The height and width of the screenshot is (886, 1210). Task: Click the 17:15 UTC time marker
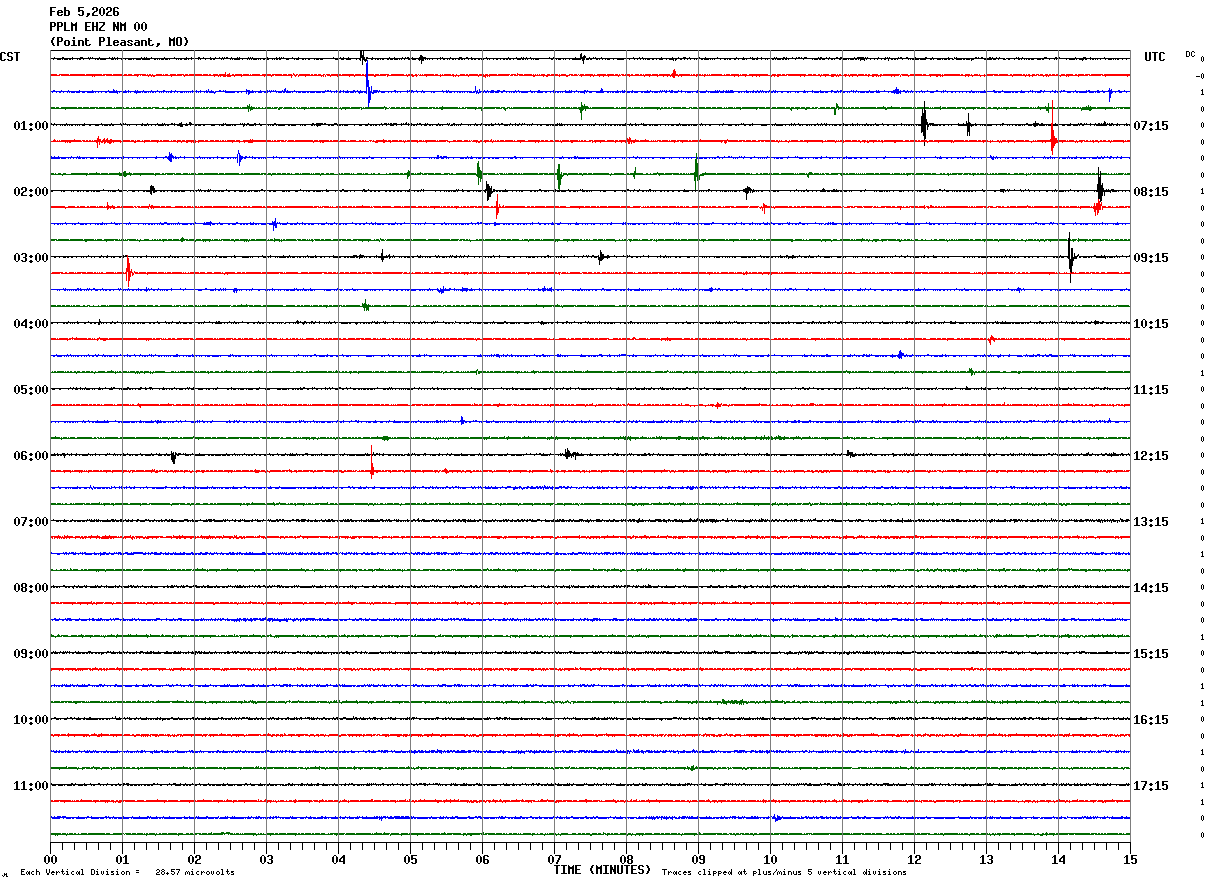click(1151, 786)
